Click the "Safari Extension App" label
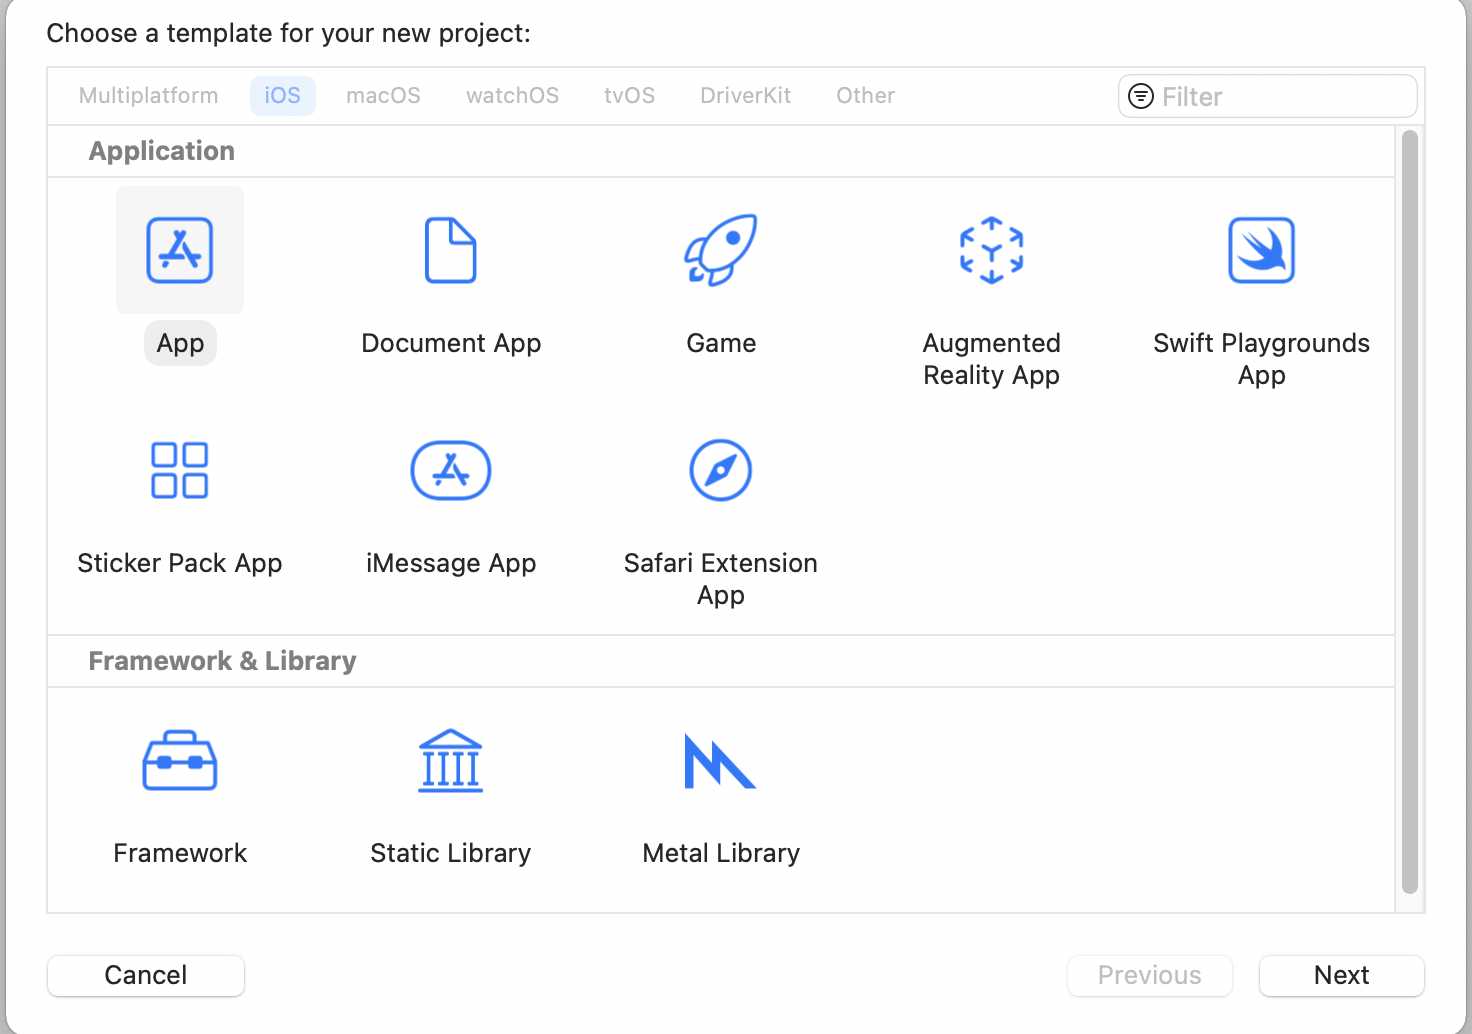1472x1034 pixels. pyautogui.click(x=721, y=579)
